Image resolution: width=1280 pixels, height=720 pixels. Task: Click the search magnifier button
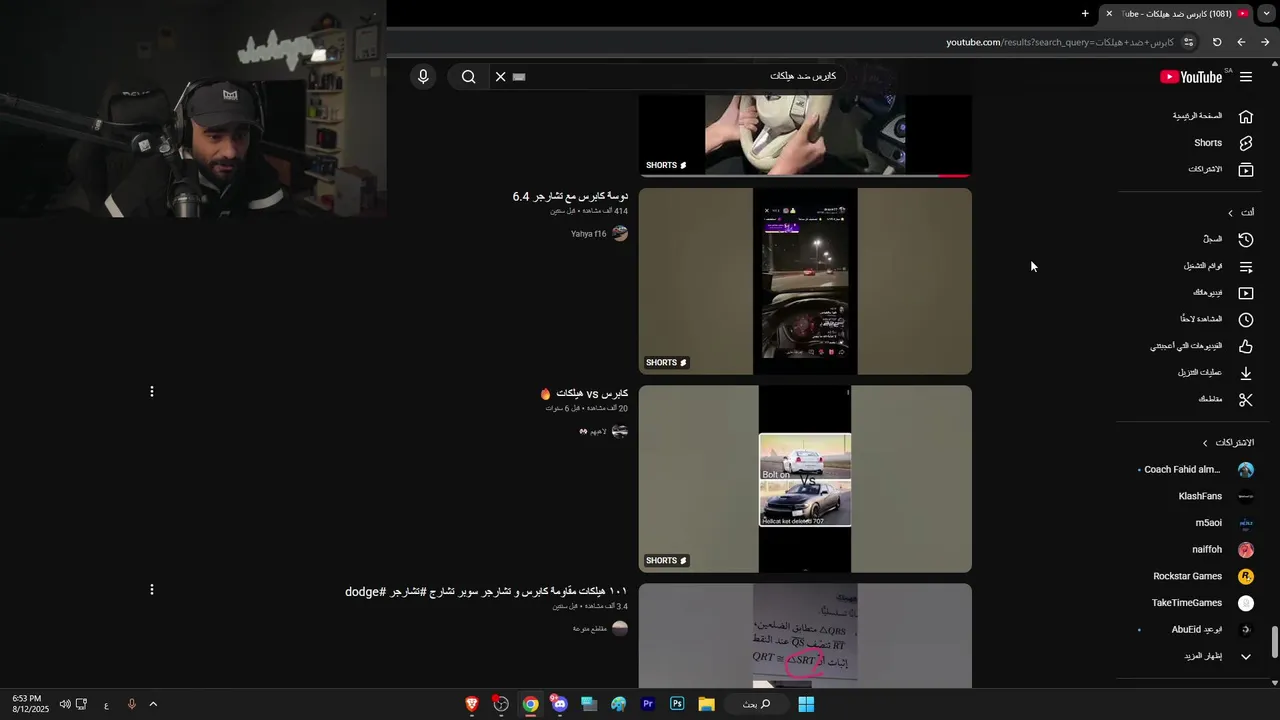(468, 77)
